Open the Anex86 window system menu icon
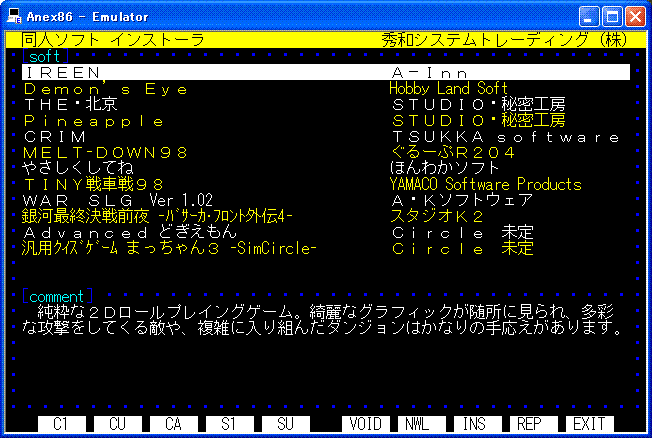 14,16
